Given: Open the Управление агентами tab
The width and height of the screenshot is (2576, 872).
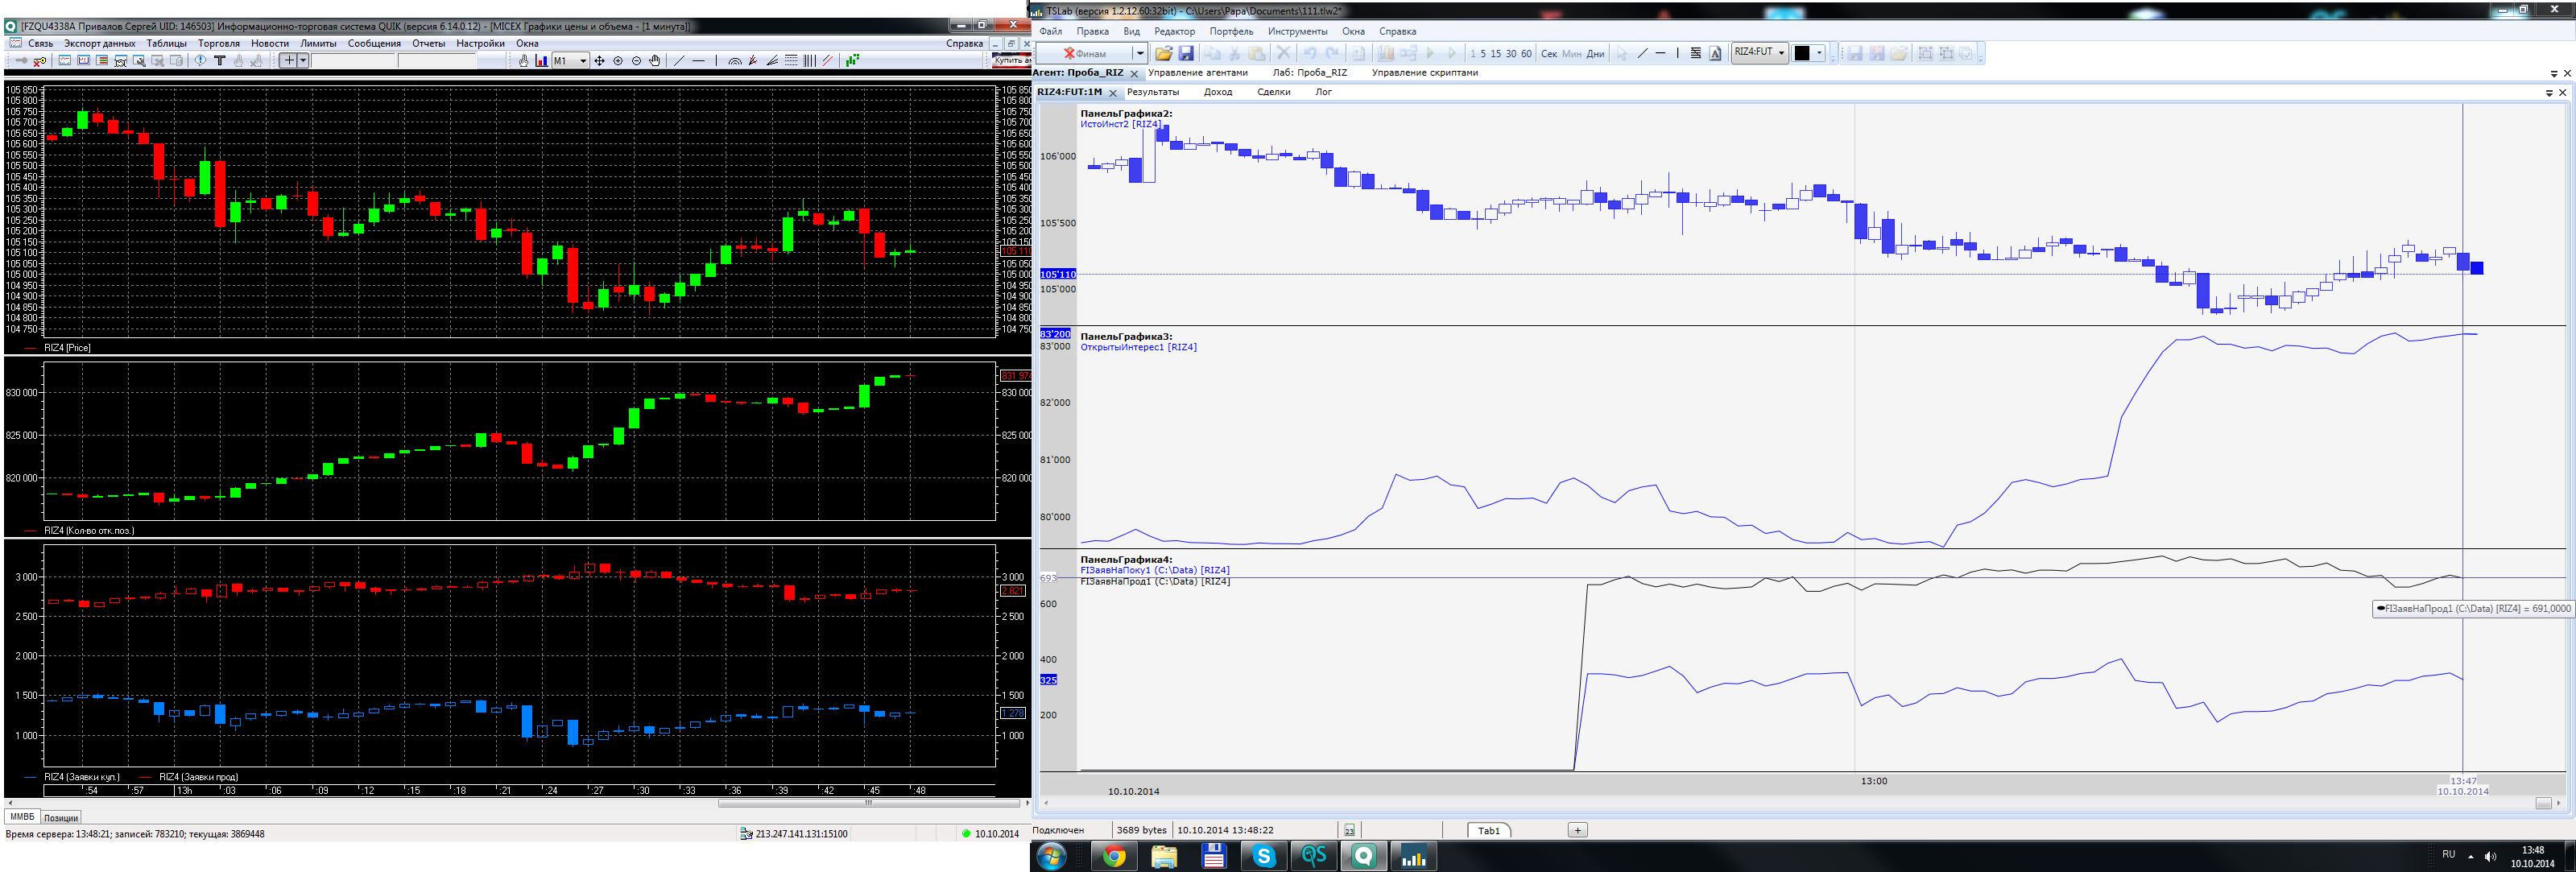Looking at the screenshot, I should tap(1197, 72).
